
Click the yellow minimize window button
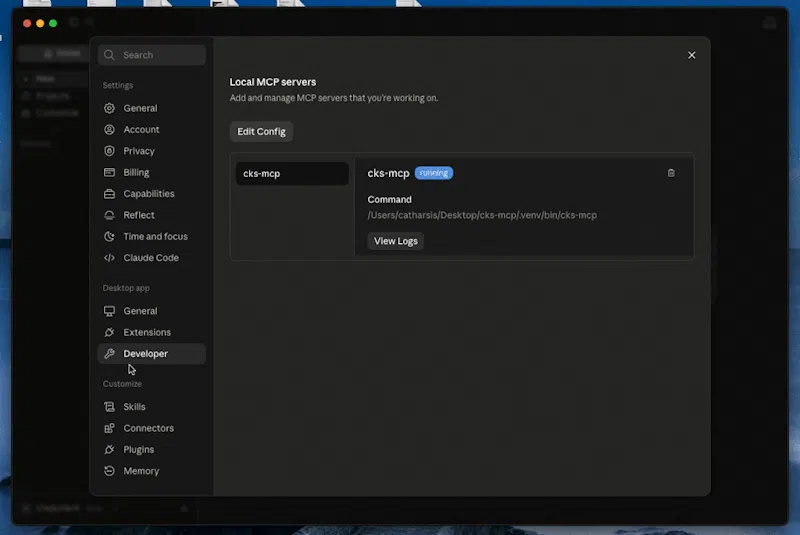click(x=40, y=23)
